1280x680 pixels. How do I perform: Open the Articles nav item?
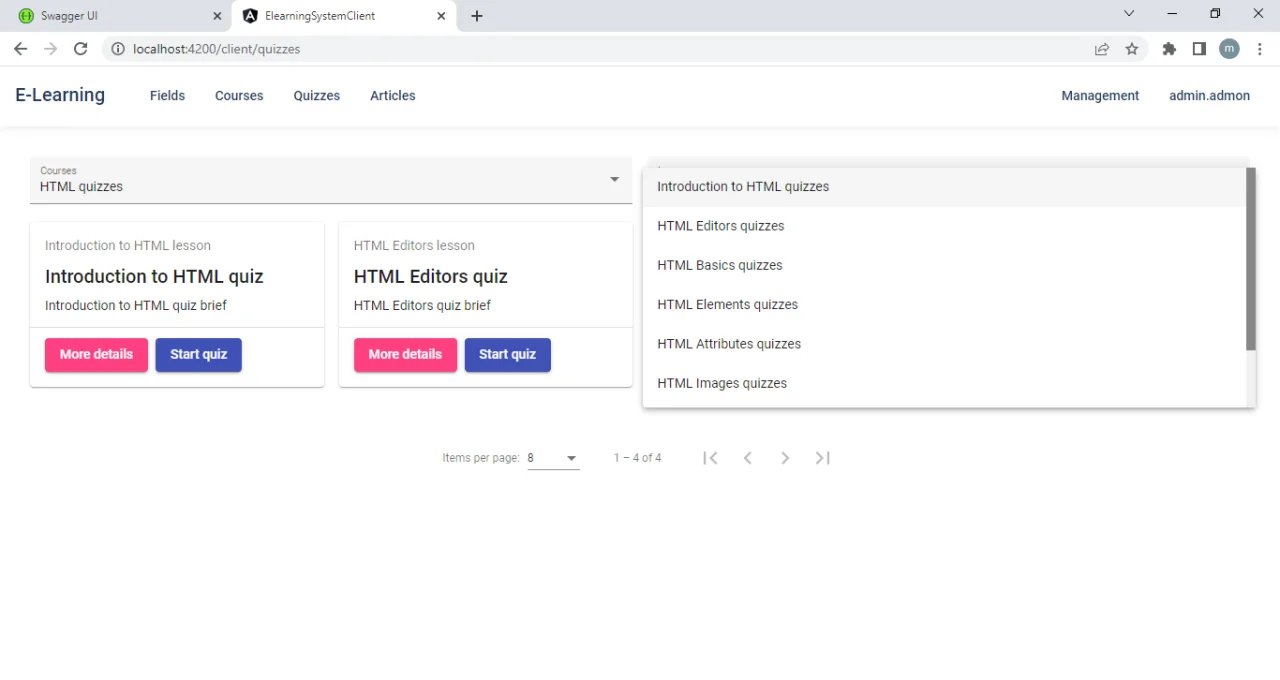pos(393,96)
